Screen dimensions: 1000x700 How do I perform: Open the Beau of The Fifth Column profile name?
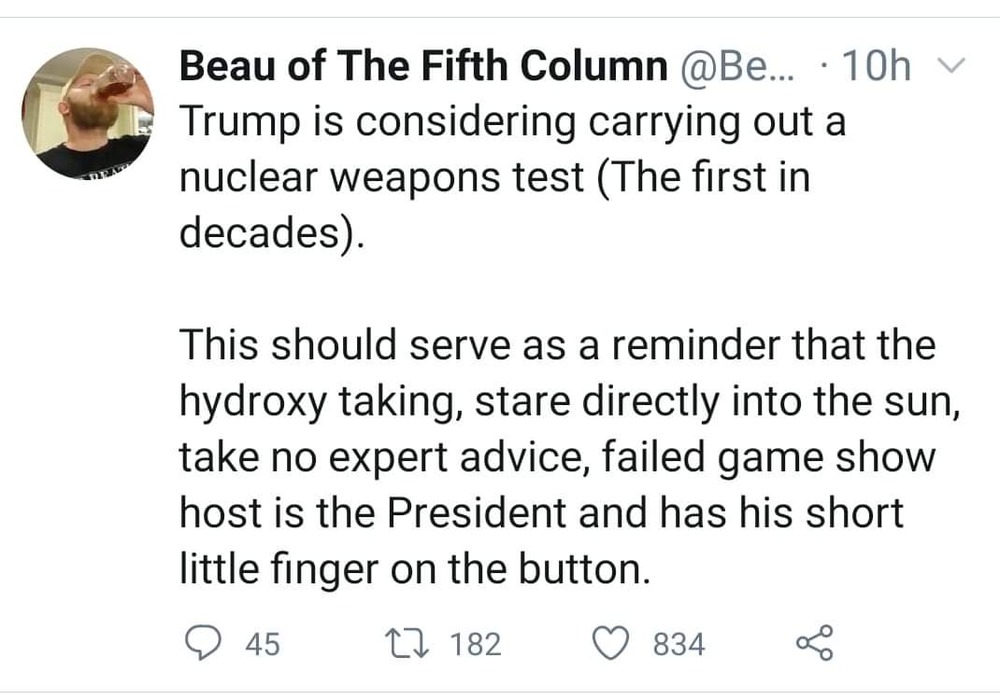coord(423,68)
